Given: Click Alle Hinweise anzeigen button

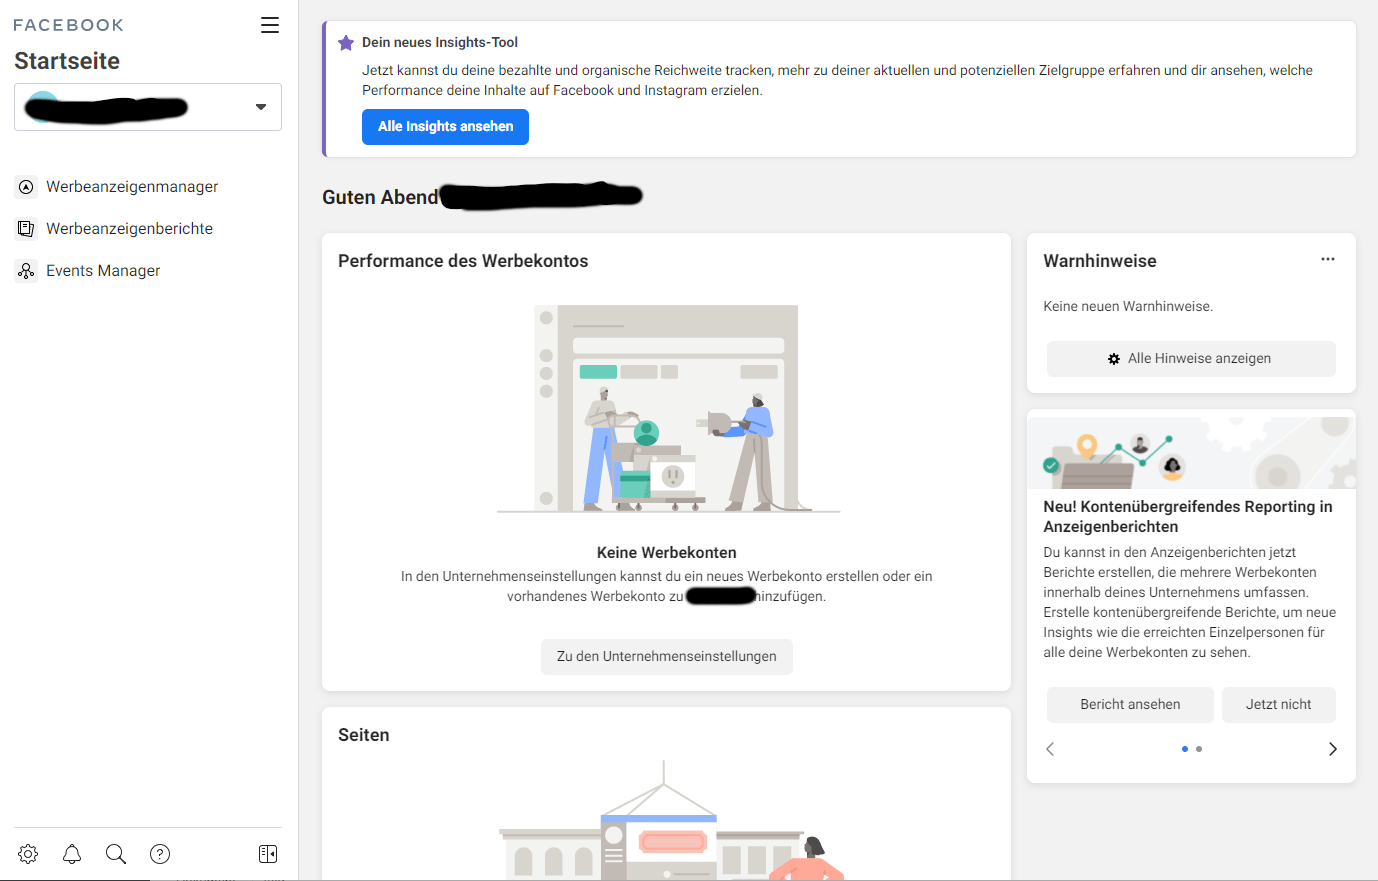Looking at the screenshot, I should coord(1191,359).
